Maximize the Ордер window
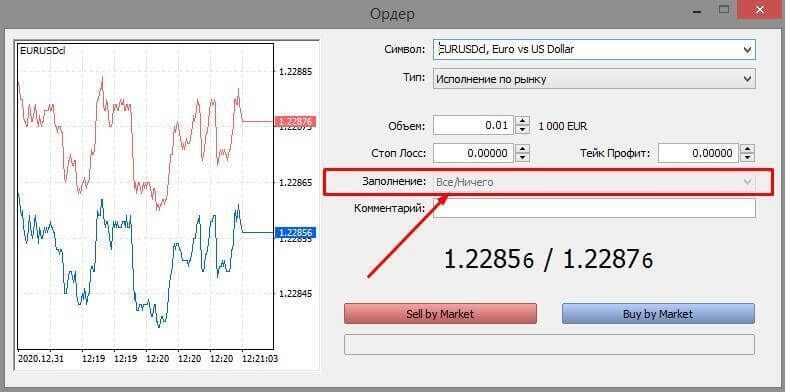The height and width of the screenshot is (392, 785). 724,9
